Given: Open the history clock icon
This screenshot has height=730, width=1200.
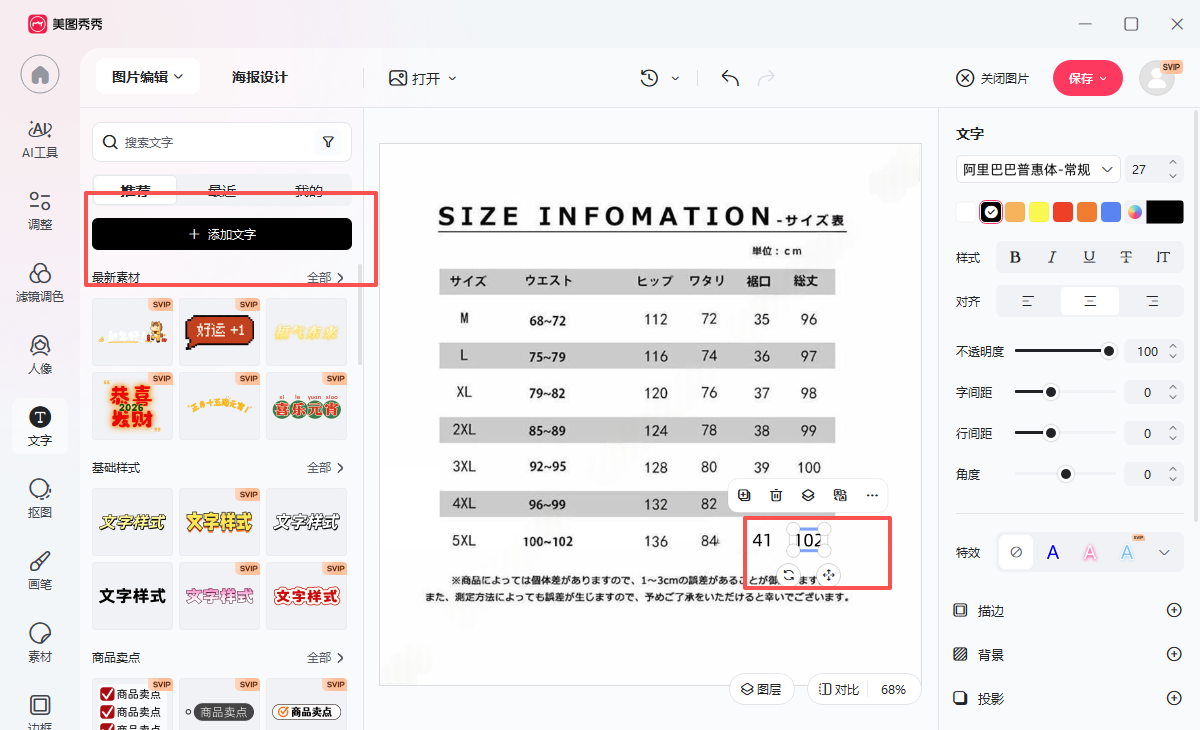Looking at the screenshot, I should coord(650,78).
